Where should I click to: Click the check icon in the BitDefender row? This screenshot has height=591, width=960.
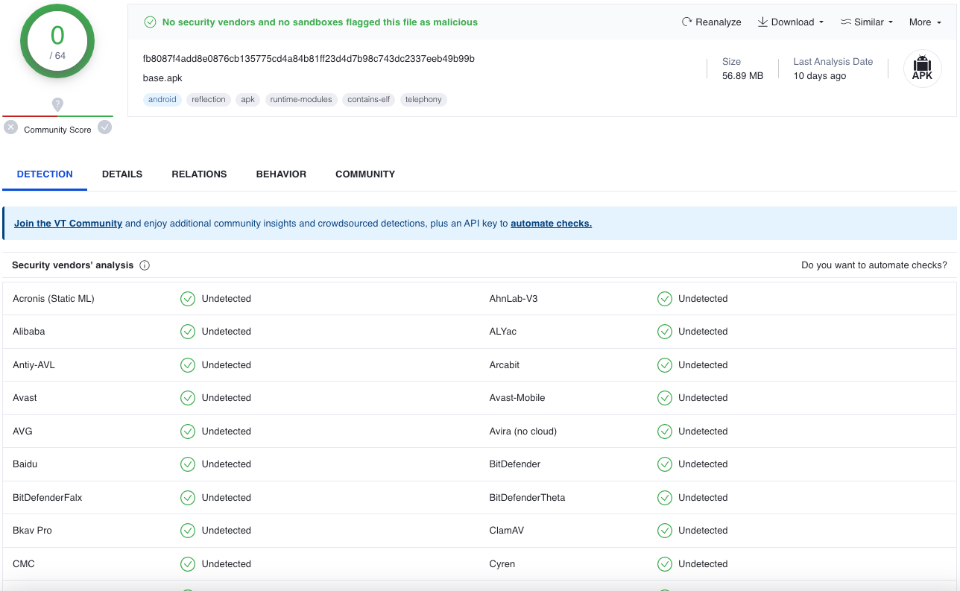(x=664, y=464)
